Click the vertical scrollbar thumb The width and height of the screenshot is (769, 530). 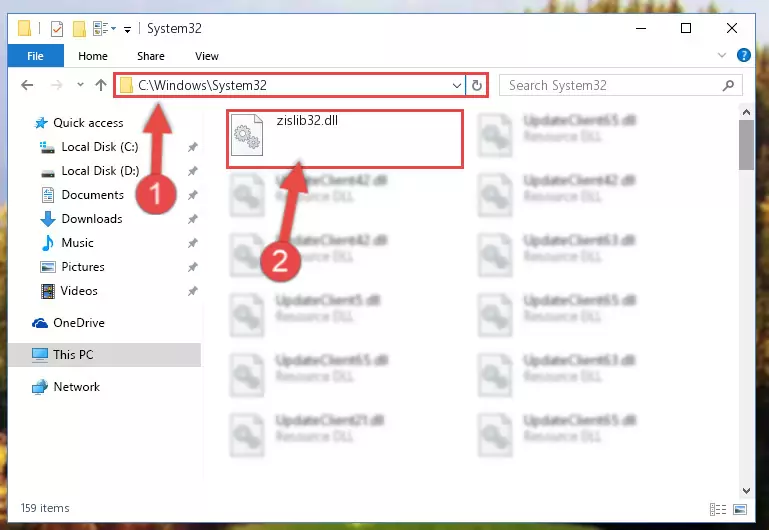pyautogui.click(x=746, y=145)
